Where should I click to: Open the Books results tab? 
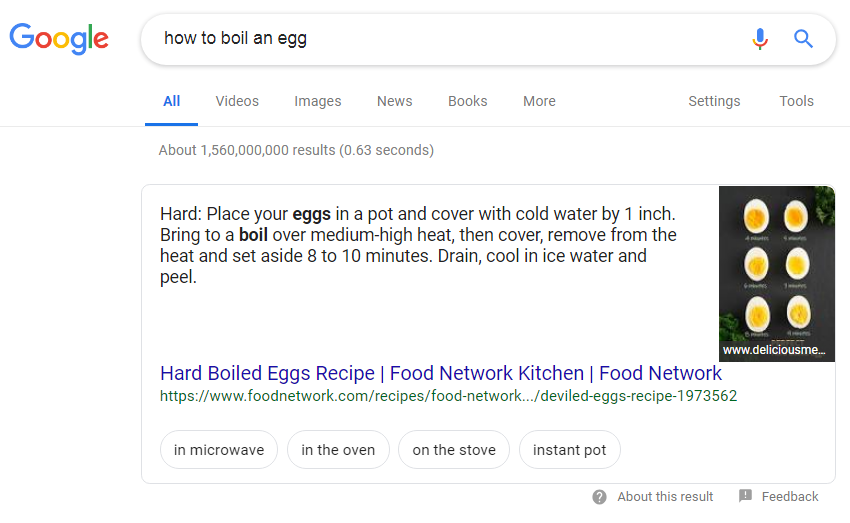467,101
